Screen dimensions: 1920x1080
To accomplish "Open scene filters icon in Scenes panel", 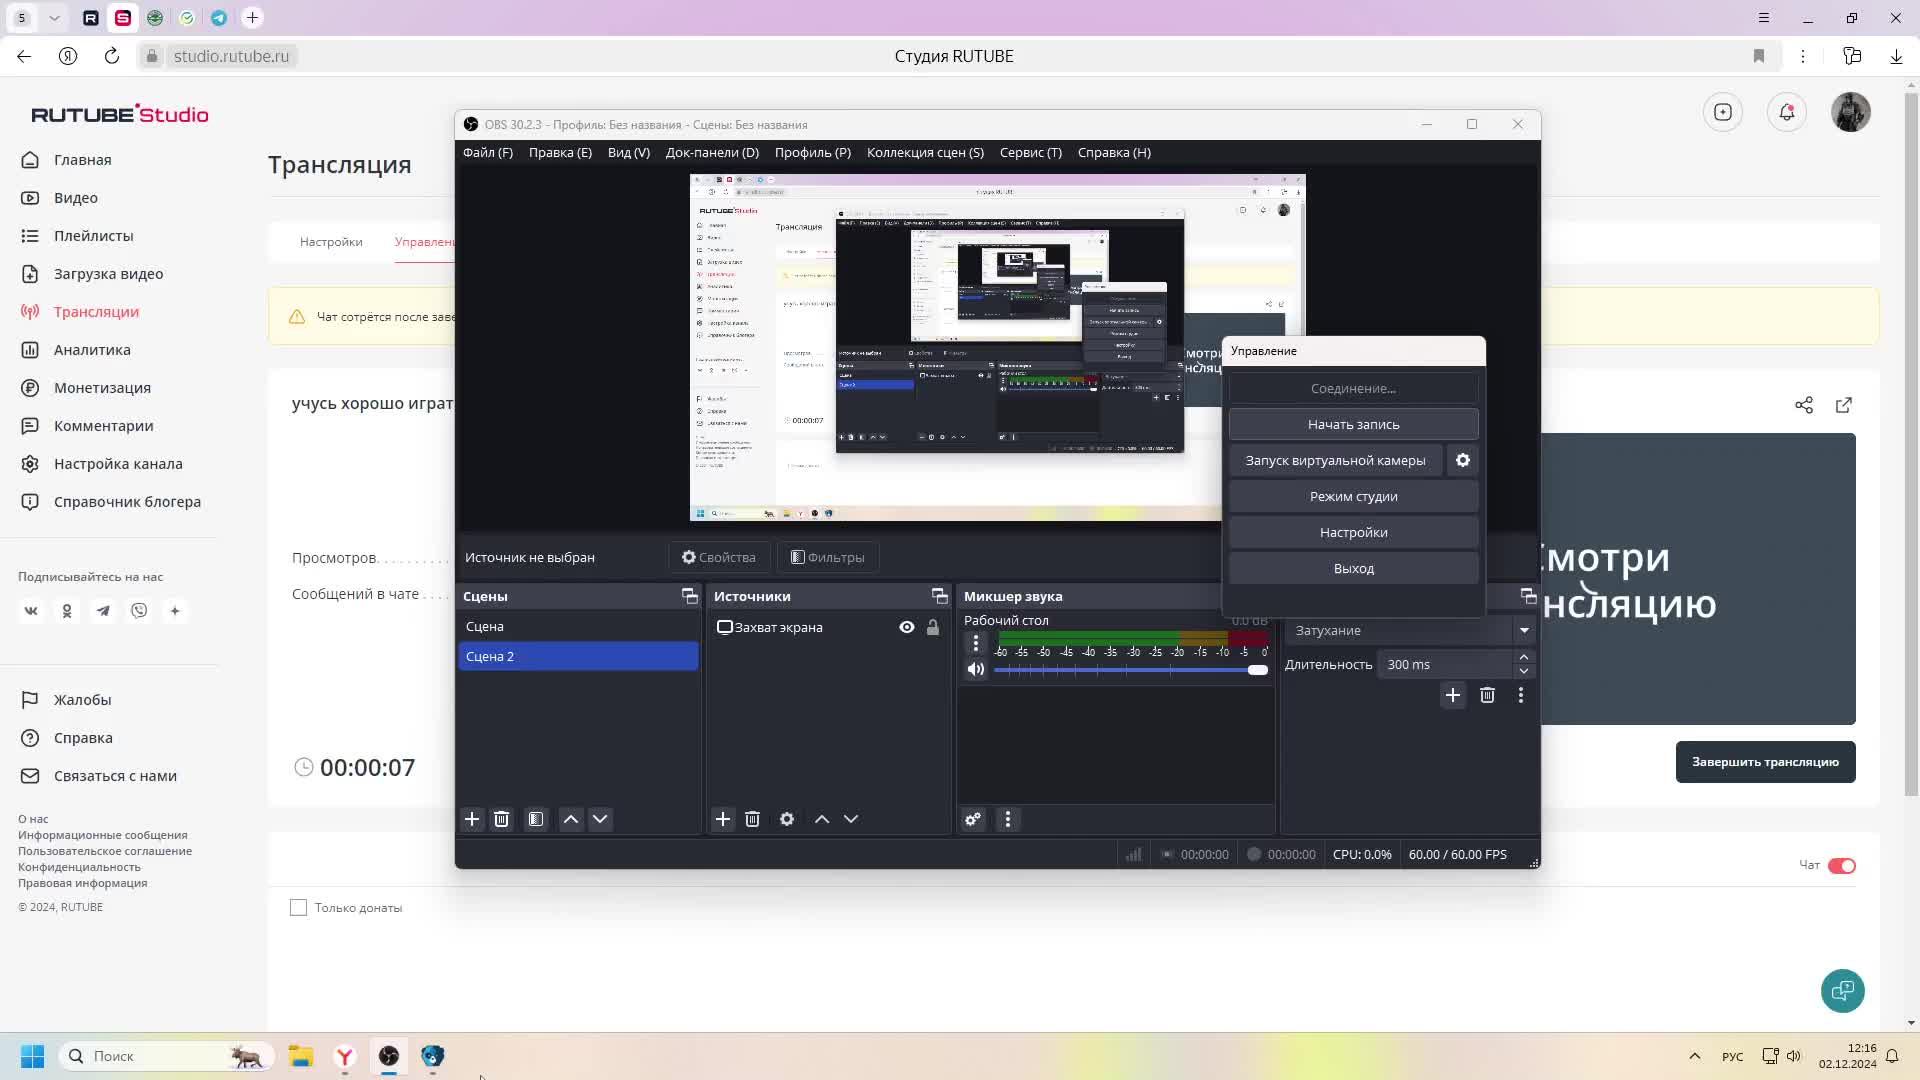I will coord(537,819).
